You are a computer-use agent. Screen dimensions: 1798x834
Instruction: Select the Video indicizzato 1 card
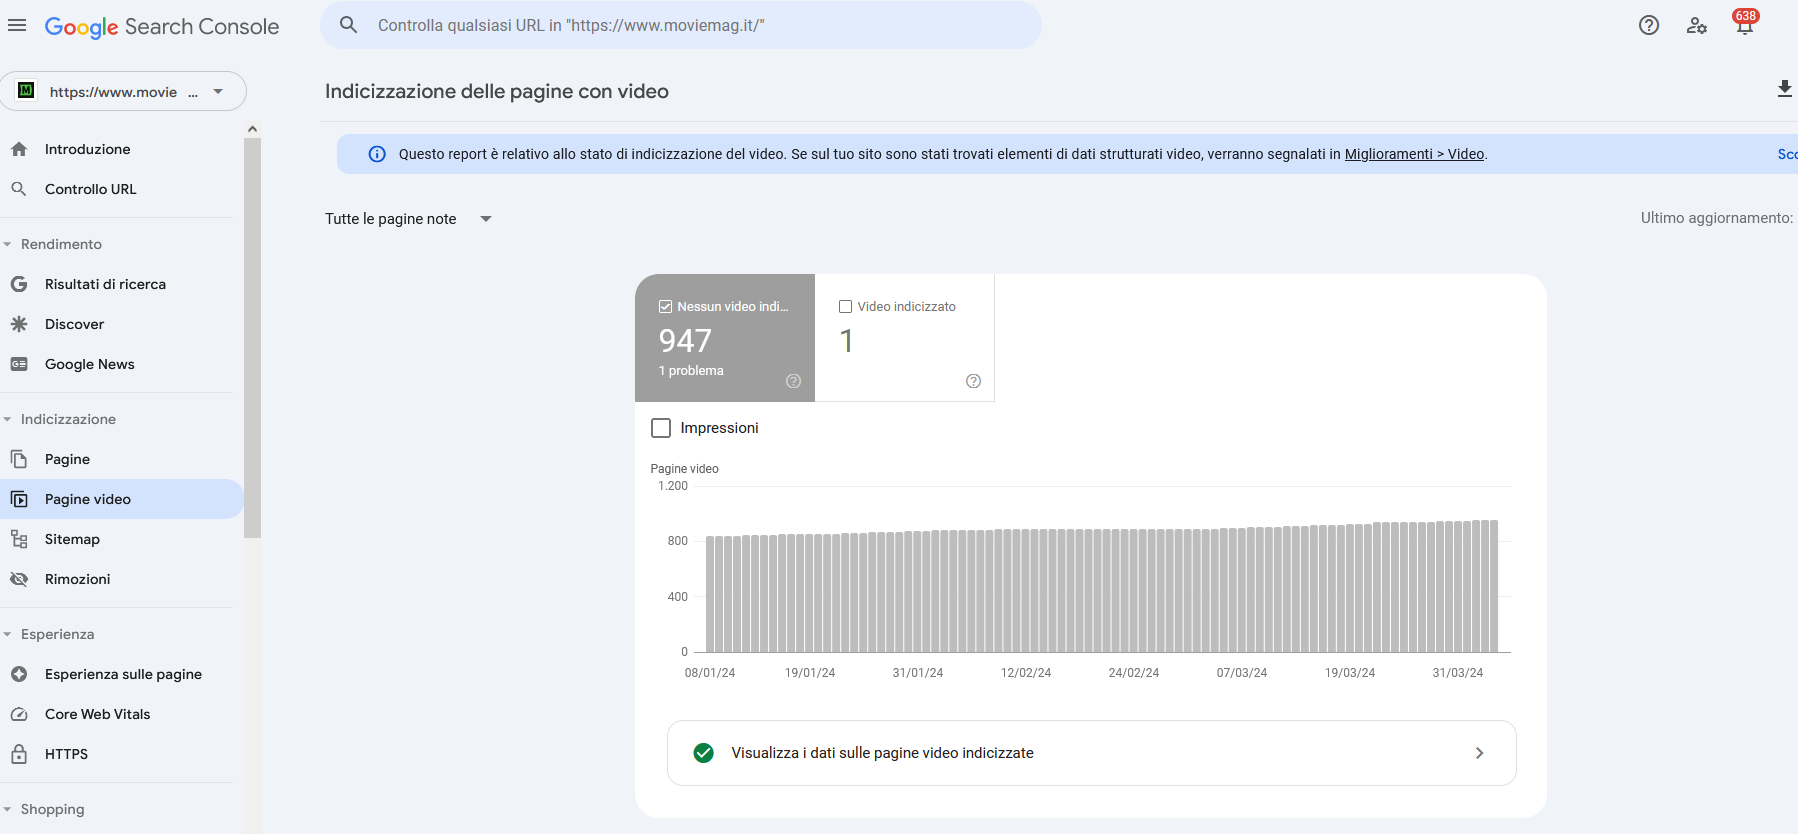coord(905,338)
